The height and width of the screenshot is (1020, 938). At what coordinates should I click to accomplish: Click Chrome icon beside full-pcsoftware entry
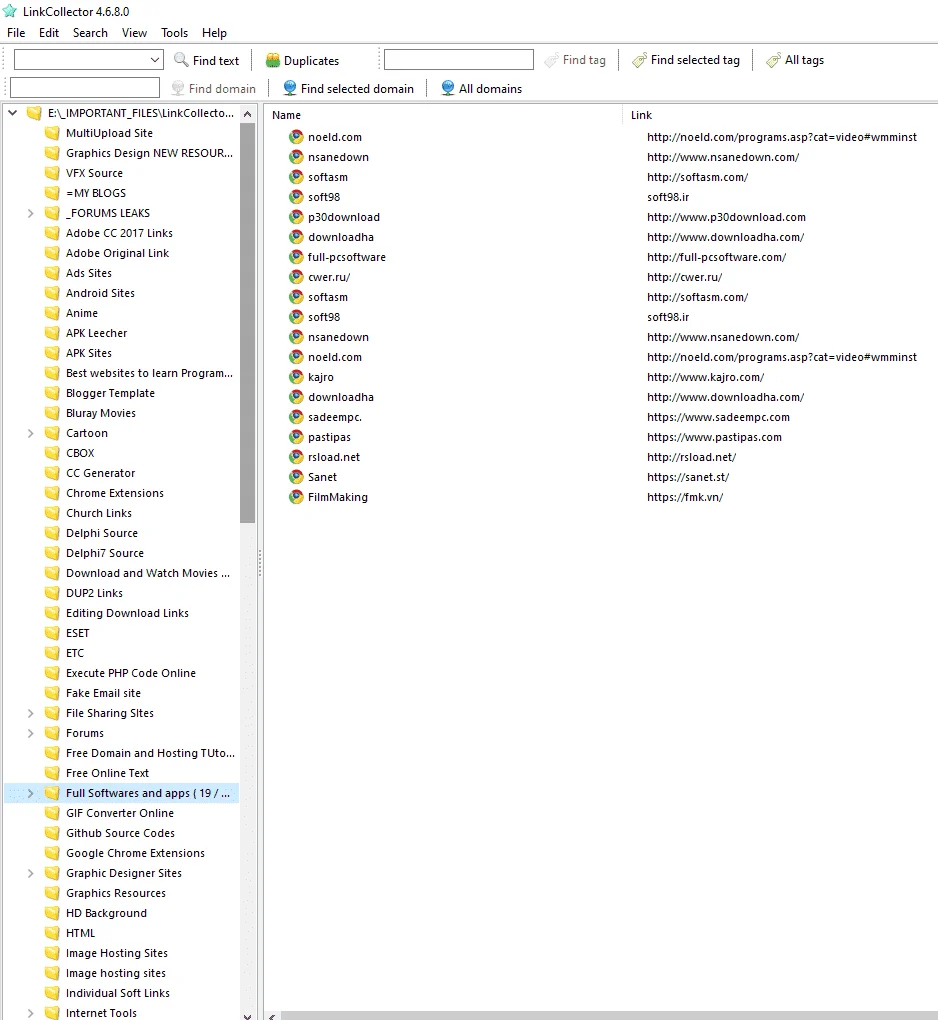click(297, 257)
